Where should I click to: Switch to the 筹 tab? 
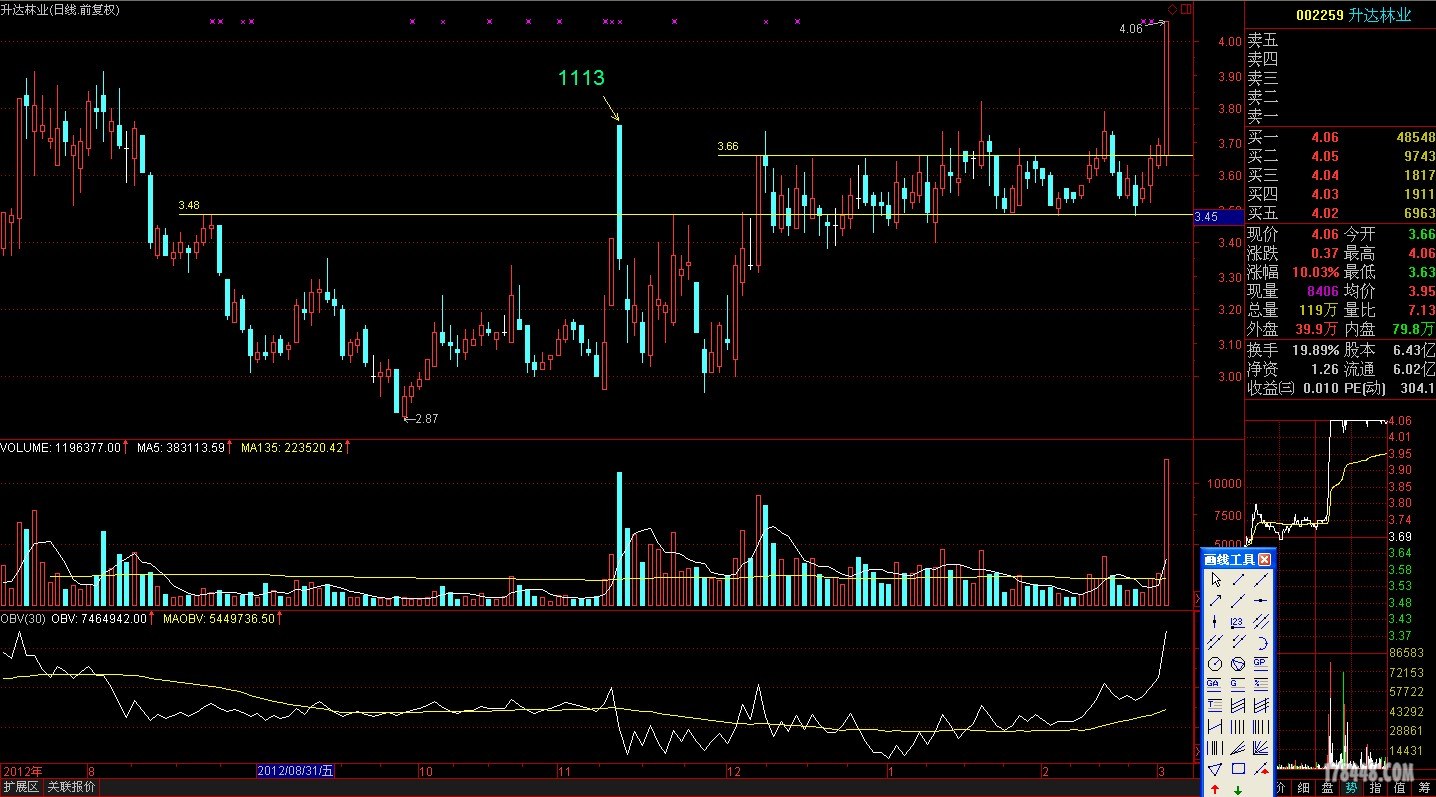(1425, 788)
